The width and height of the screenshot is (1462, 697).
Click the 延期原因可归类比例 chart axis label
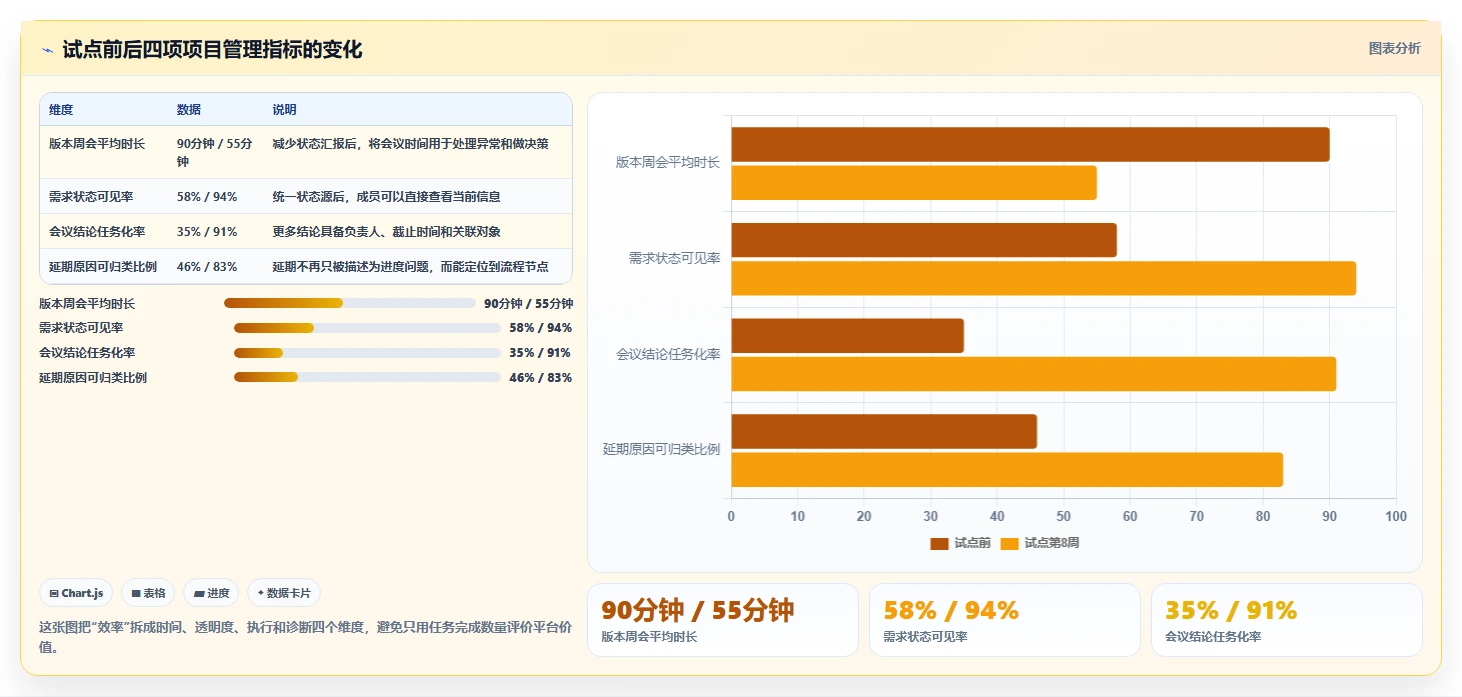[661, 449]
